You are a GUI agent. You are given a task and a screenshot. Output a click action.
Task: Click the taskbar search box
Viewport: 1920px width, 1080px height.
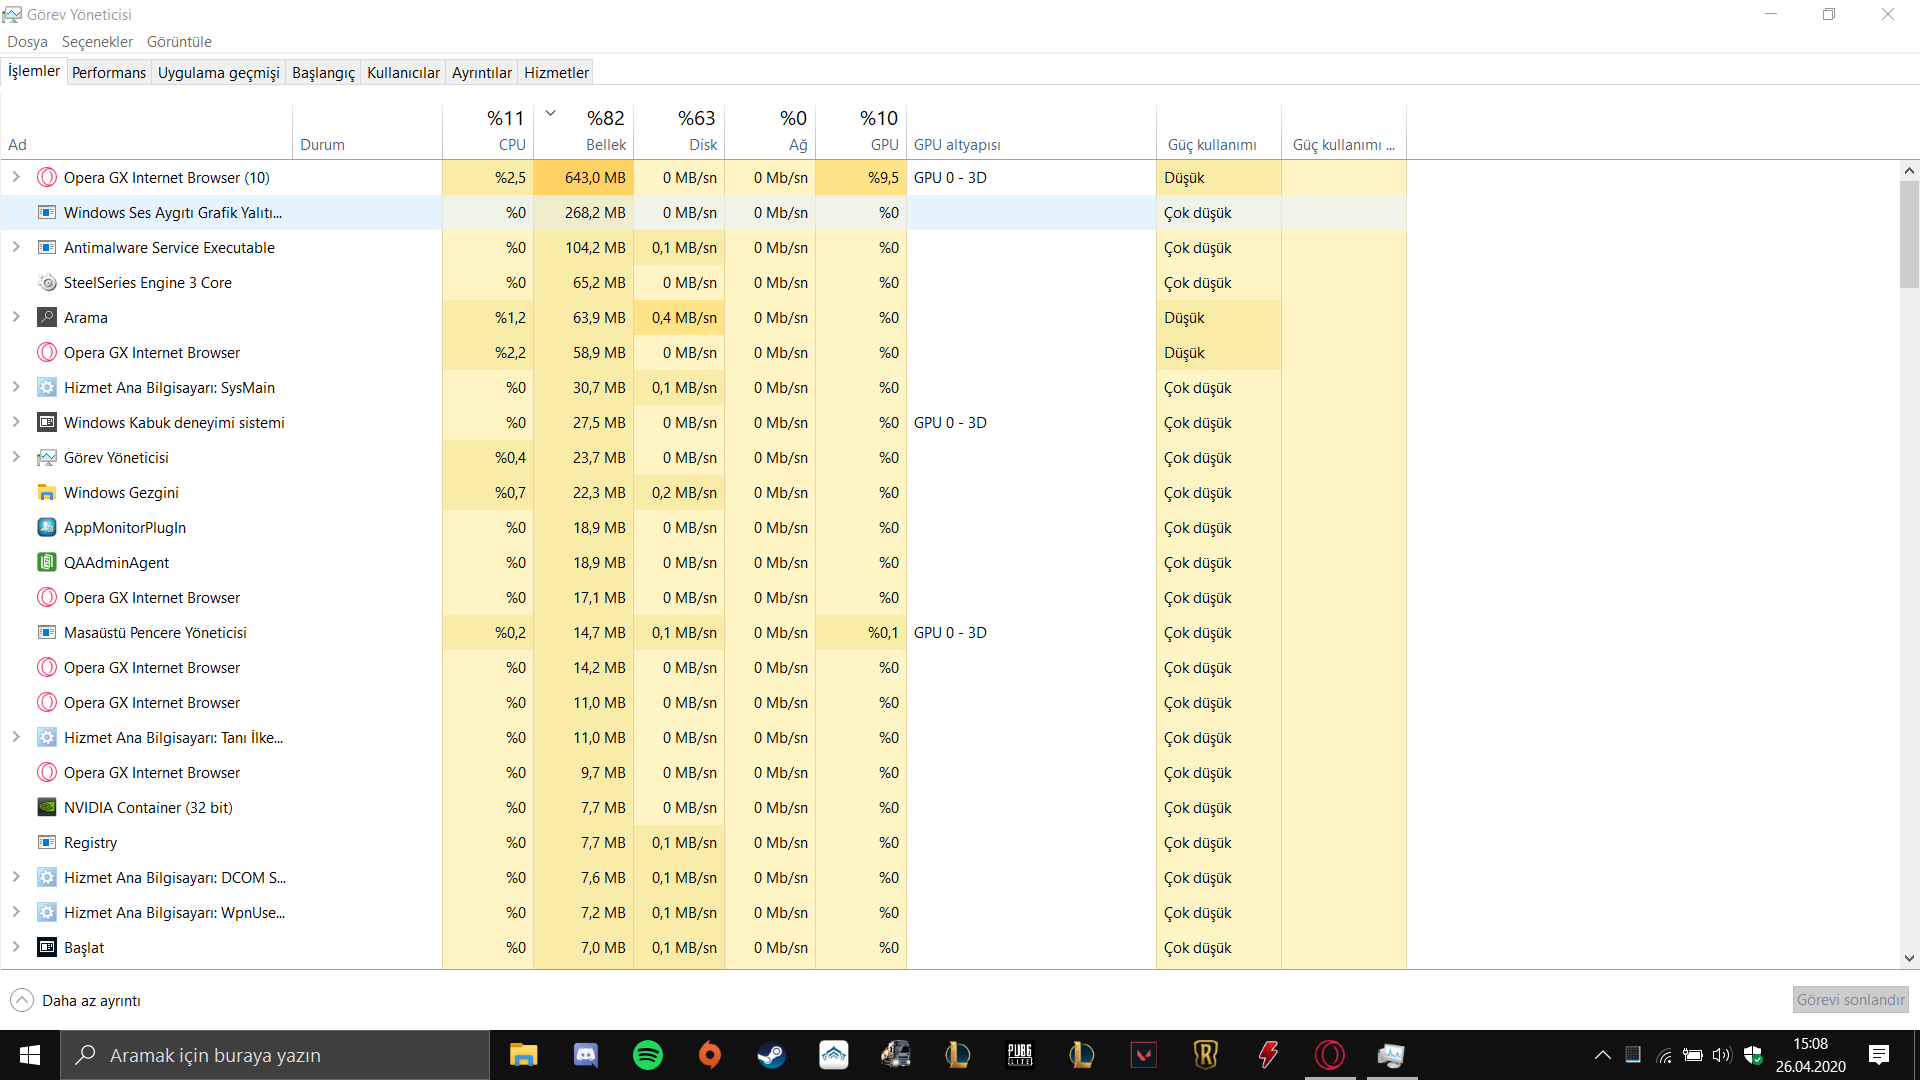(x=275, y=1055)
